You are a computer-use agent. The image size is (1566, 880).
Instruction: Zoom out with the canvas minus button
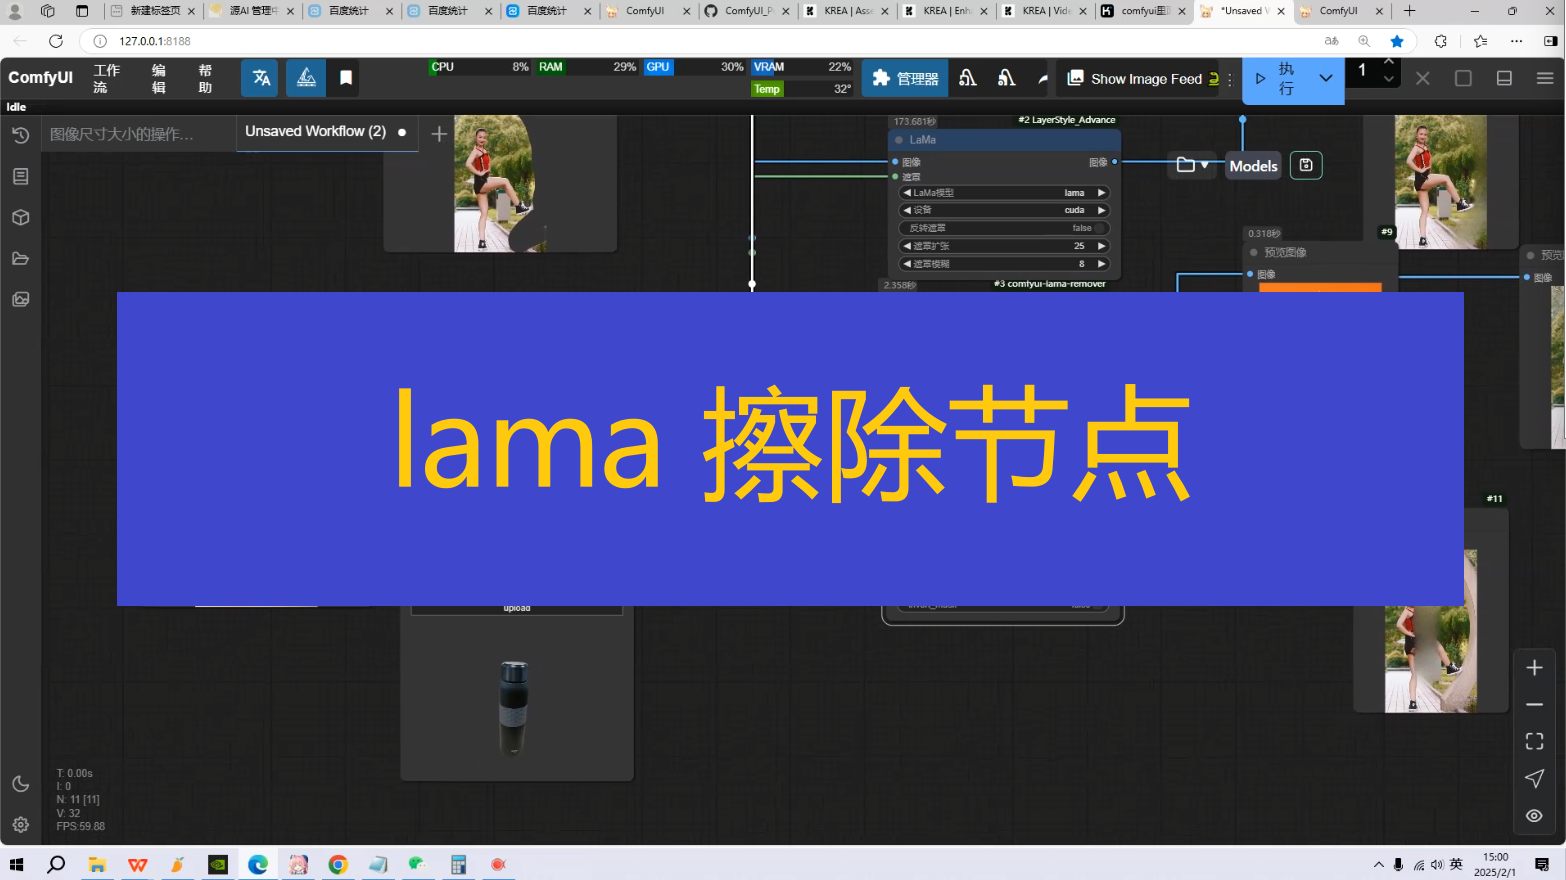[1534, 705]
